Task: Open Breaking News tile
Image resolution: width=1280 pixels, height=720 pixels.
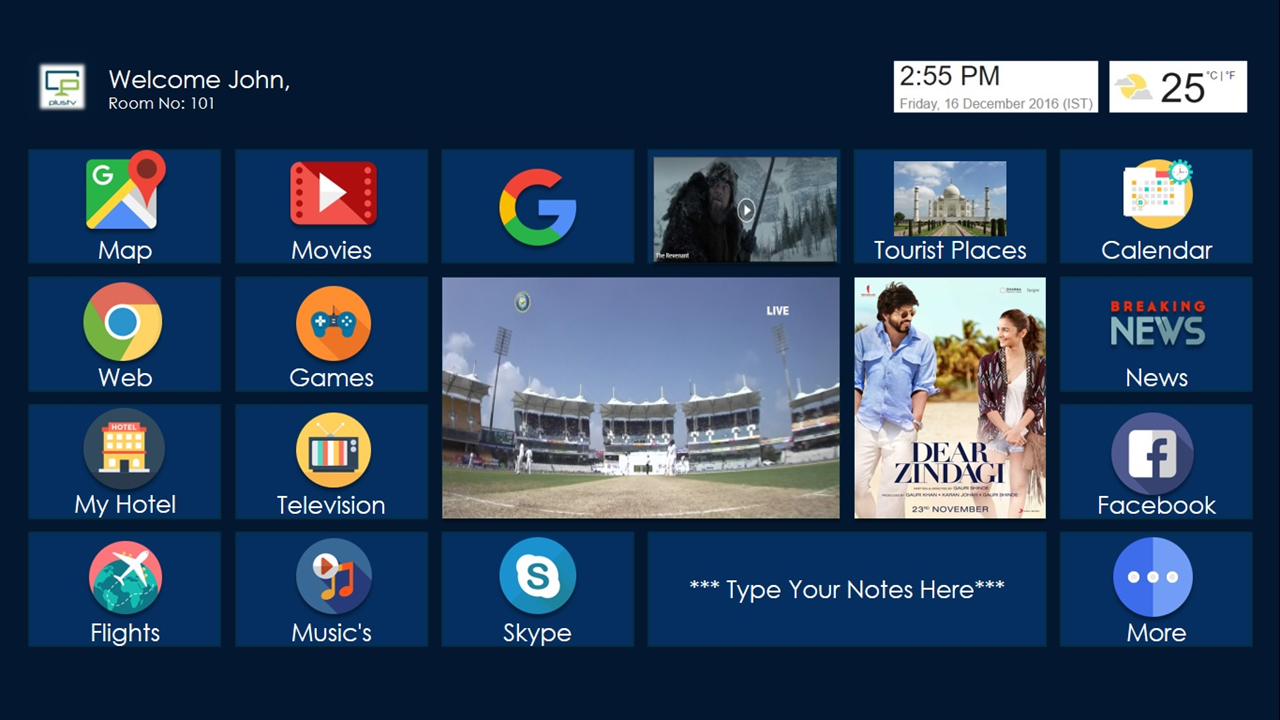Action: click(1156, 334)
